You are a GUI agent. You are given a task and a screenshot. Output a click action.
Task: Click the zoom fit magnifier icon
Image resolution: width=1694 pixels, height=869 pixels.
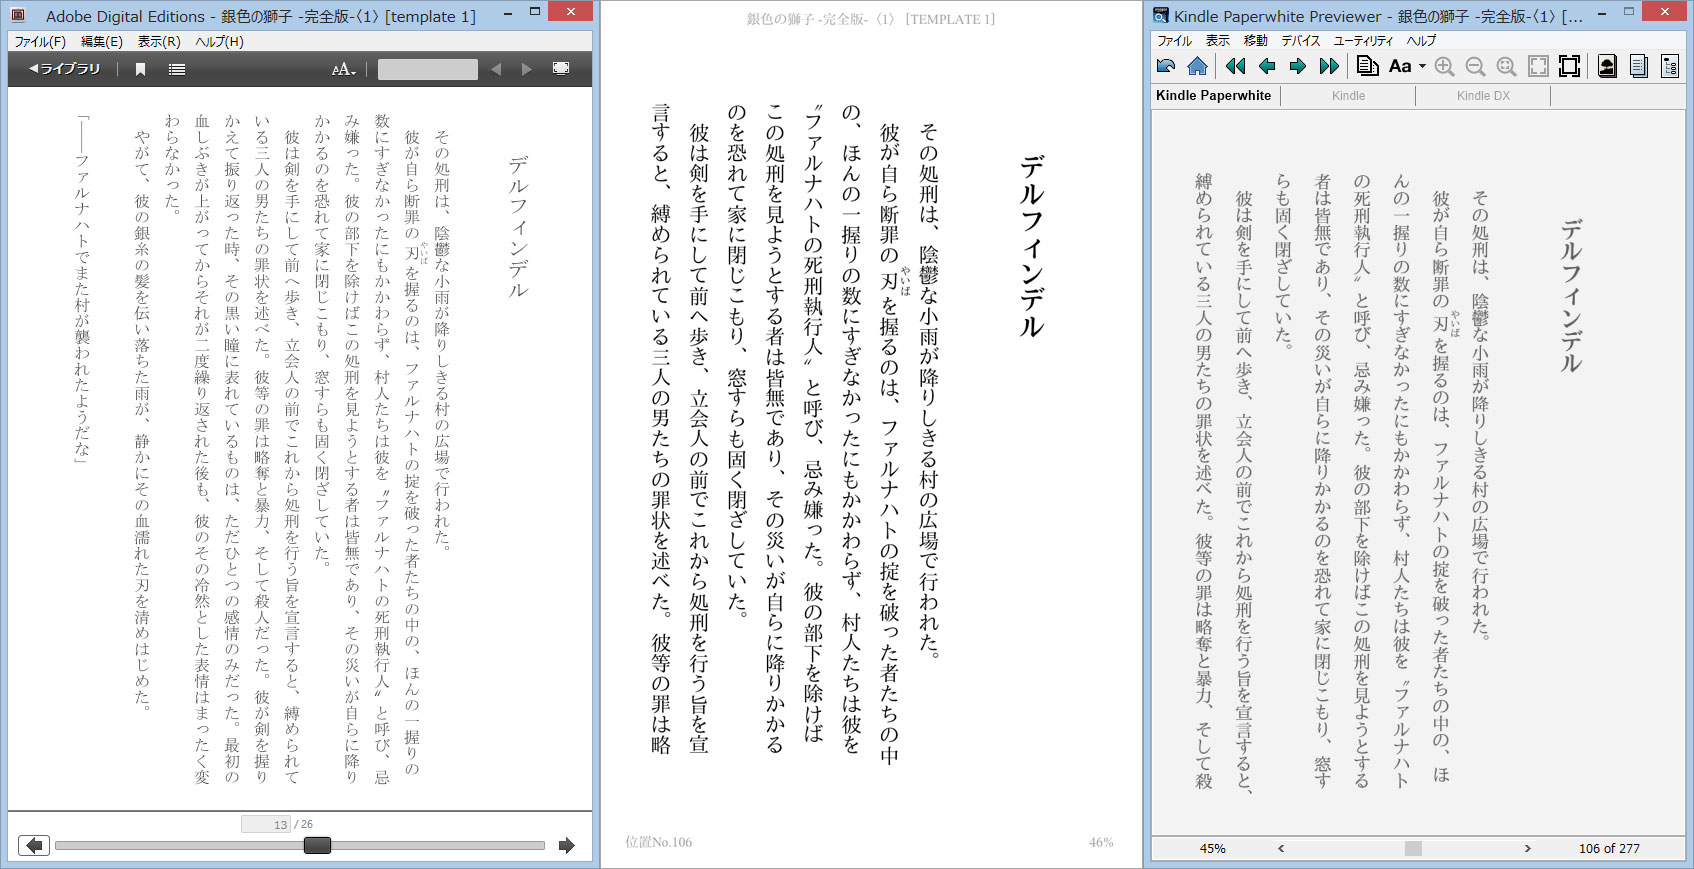(x=1506, y=66)
